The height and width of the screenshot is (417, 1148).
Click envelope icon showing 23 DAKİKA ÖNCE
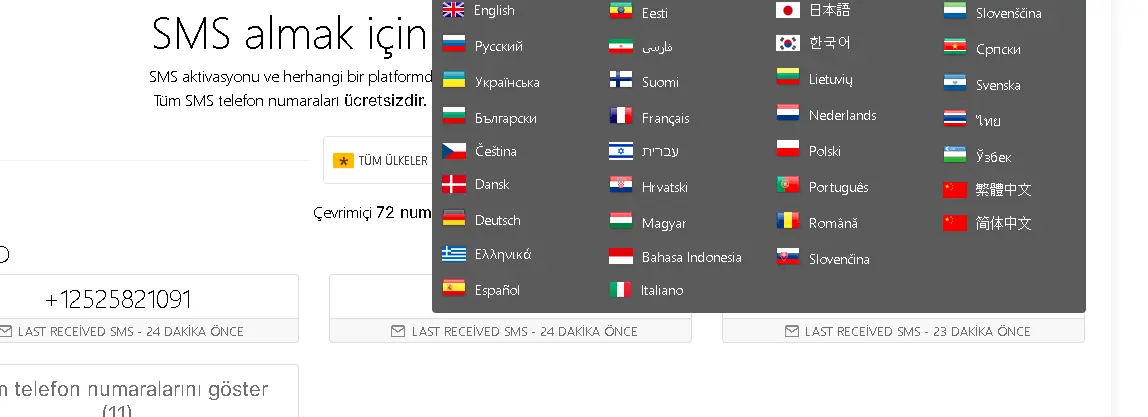pyautogui.click(x=791, y=331)
